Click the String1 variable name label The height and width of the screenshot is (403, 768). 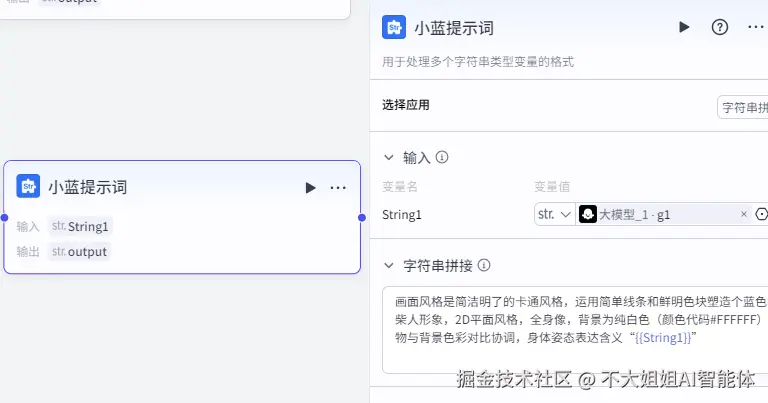[x=402, y=214]
